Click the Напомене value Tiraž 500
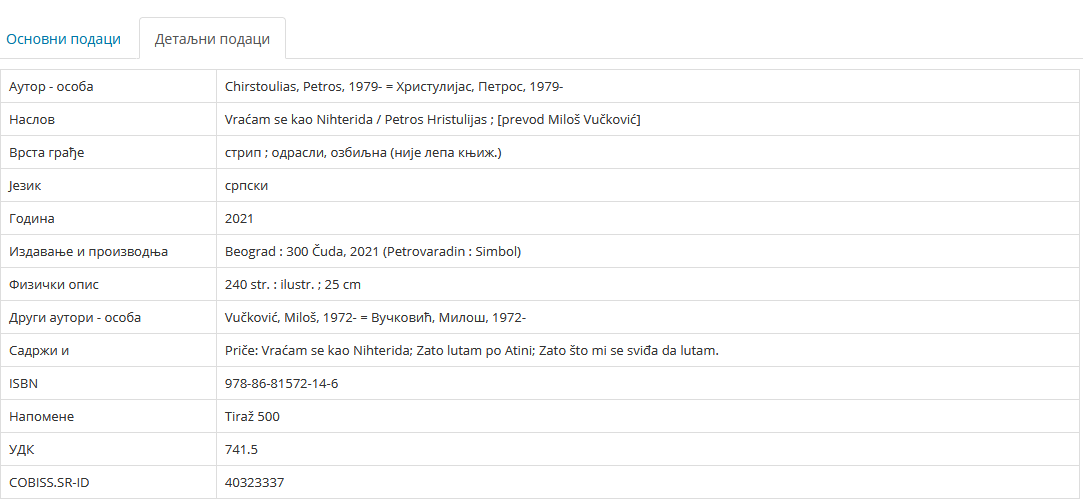This screenshot has width=1083, height=499. 252,417
